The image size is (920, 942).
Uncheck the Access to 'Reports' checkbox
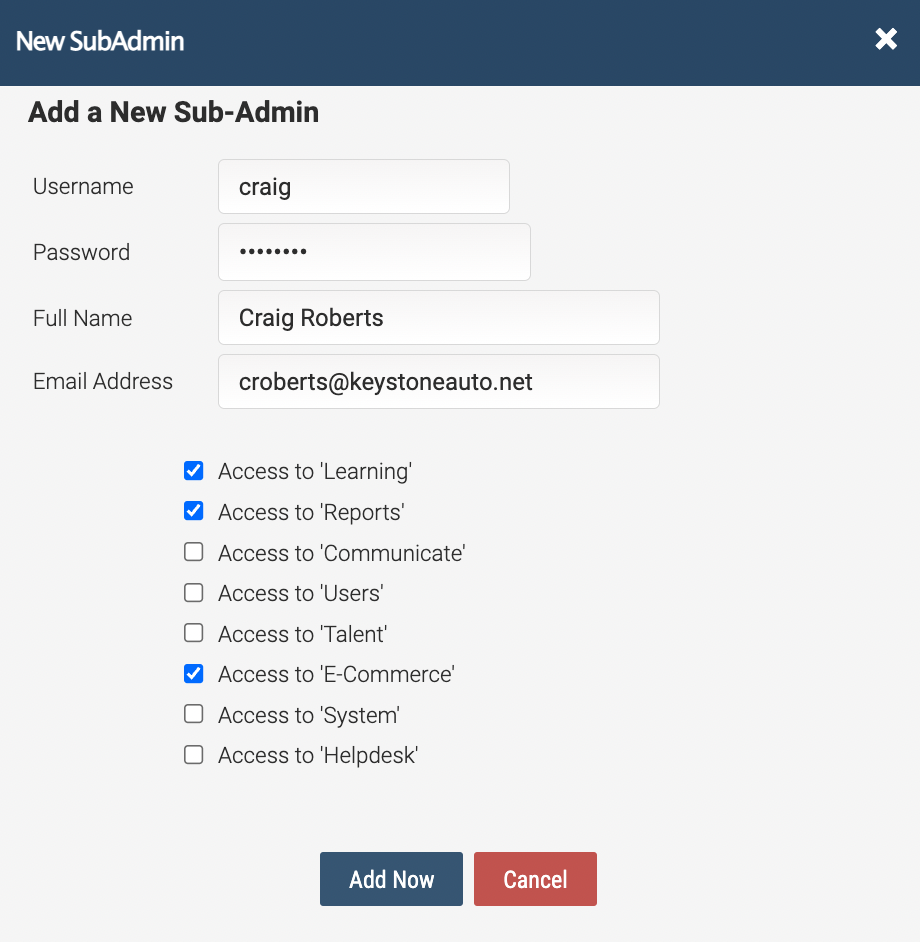coord(193,511)
